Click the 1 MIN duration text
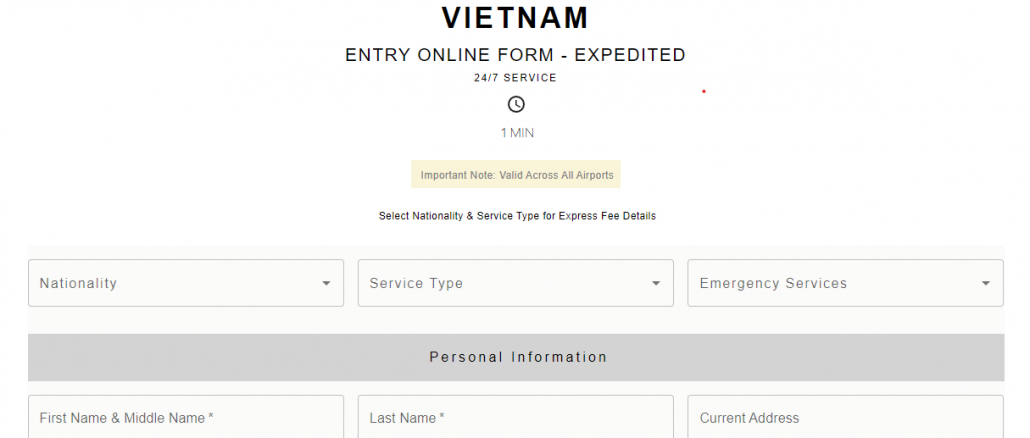 click(x=516, y=132)
